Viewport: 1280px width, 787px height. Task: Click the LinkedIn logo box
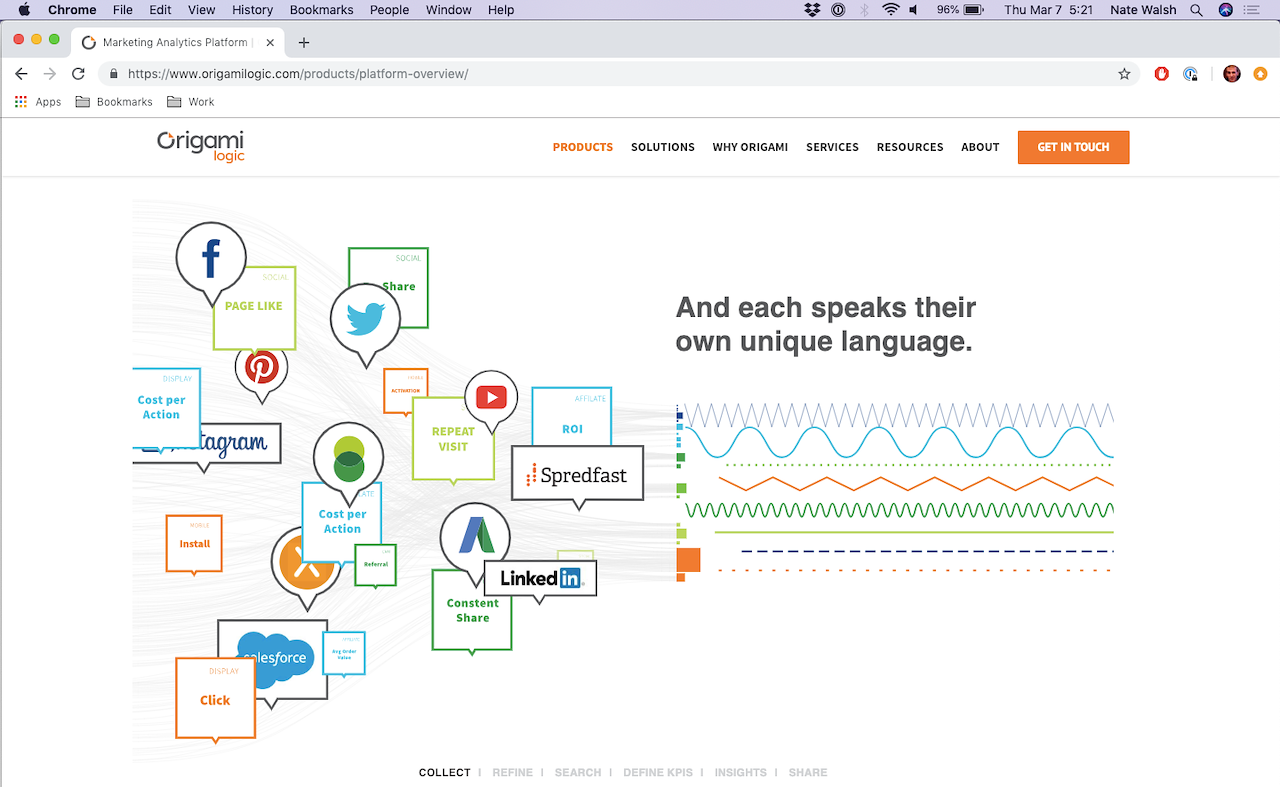(x=540, y=578)
